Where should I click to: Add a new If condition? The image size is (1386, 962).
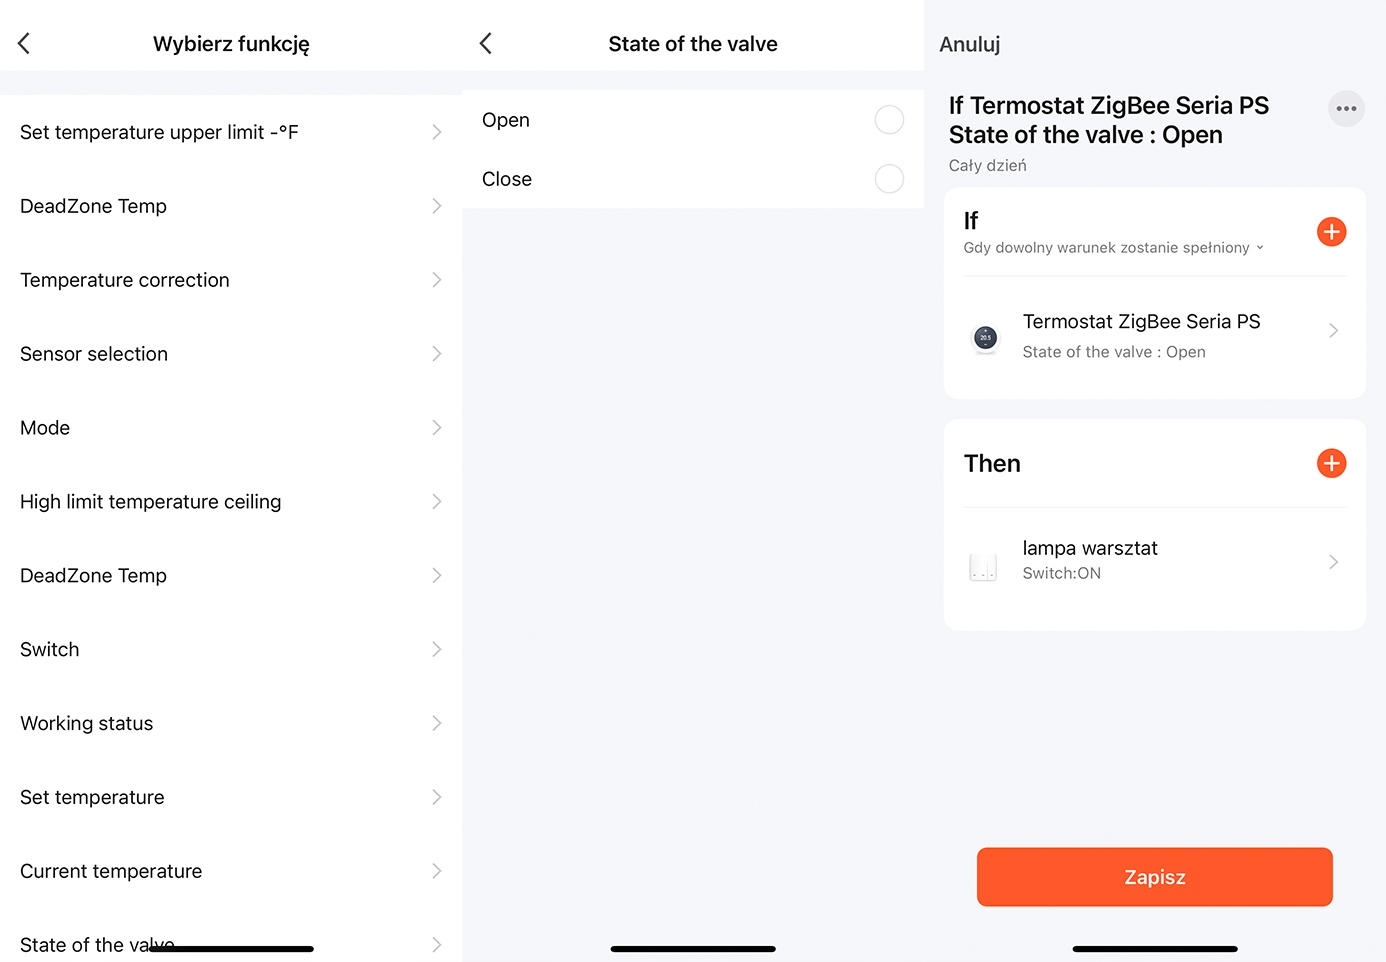point(1331,232)
